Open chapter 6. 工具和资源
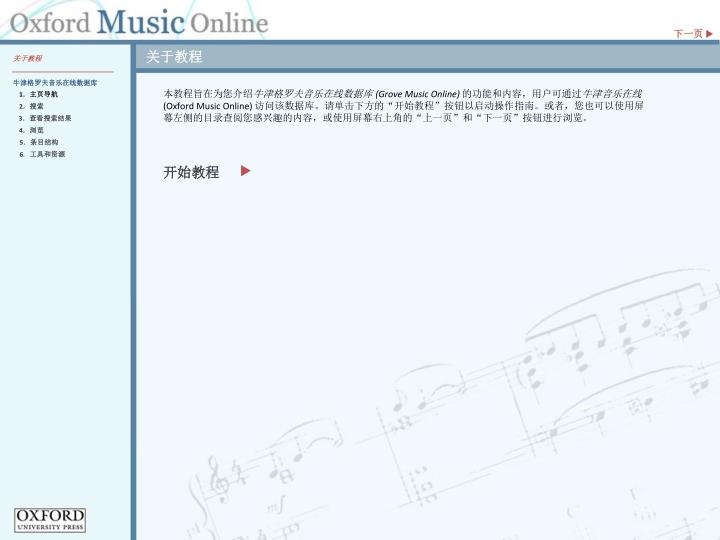 (42, 154)
